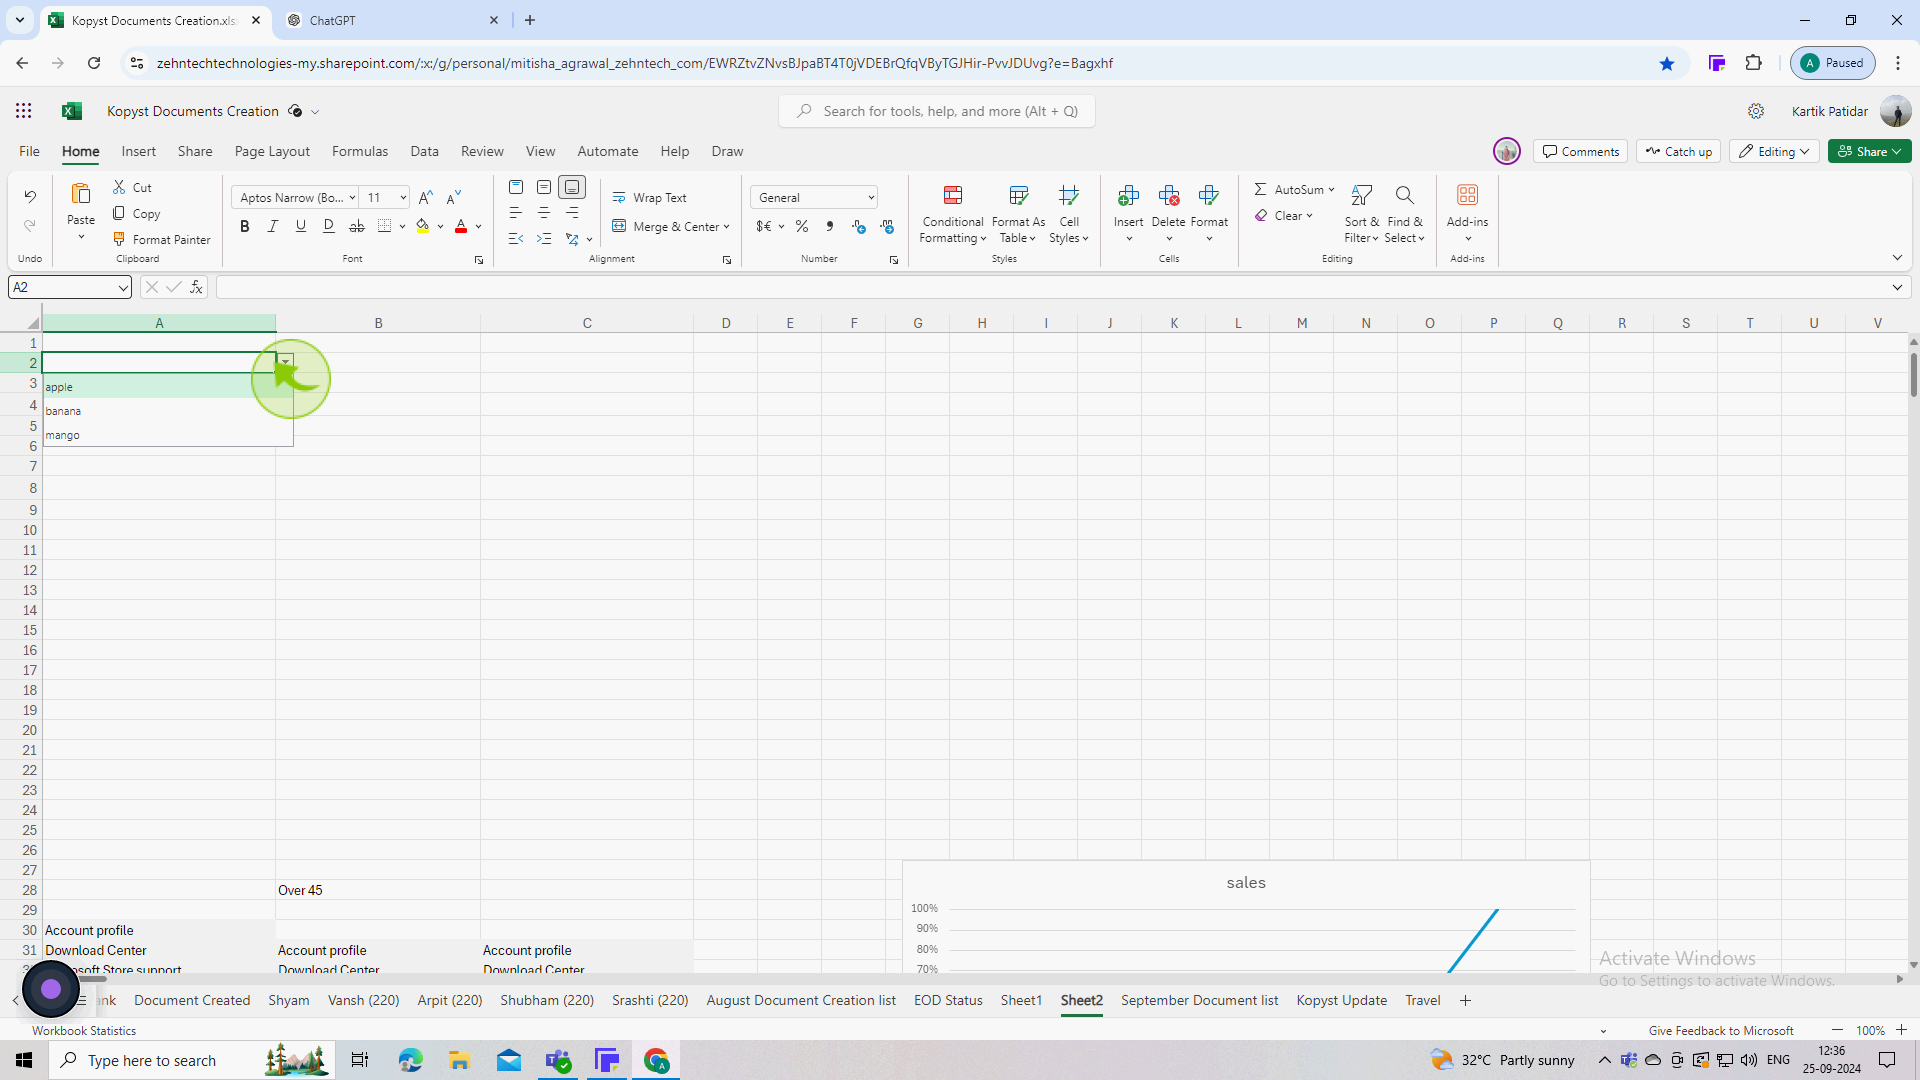Screen dimensions: 1920x1080
Task: Align text left
Action: 516,213
